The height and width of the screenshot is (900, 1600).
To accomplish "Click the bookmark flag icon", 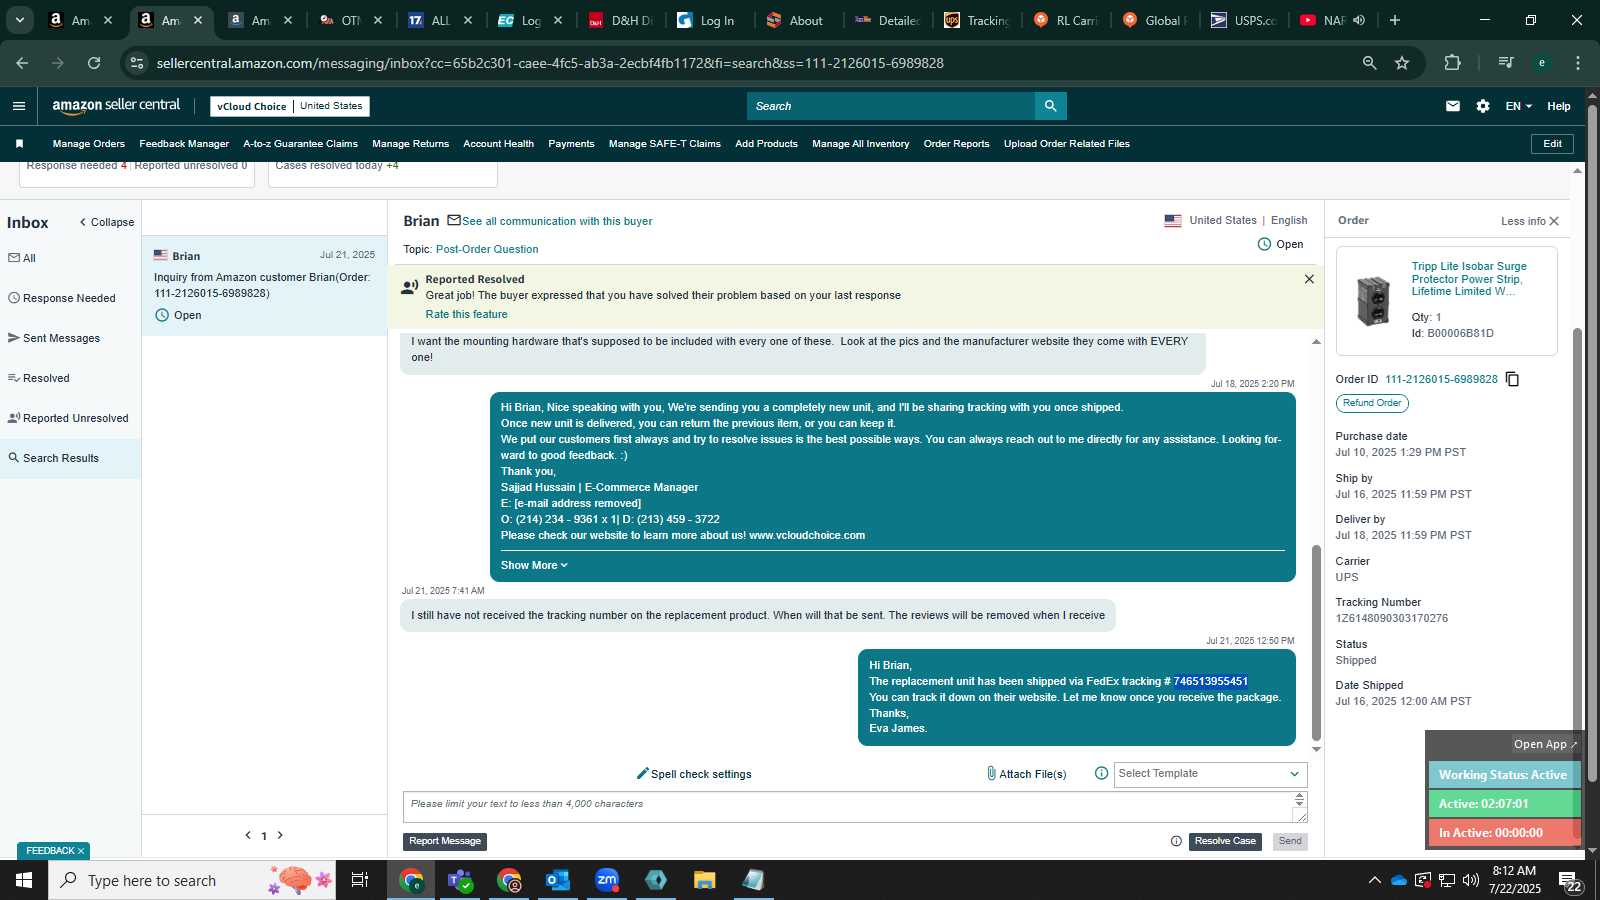I will tap(19, 144).
